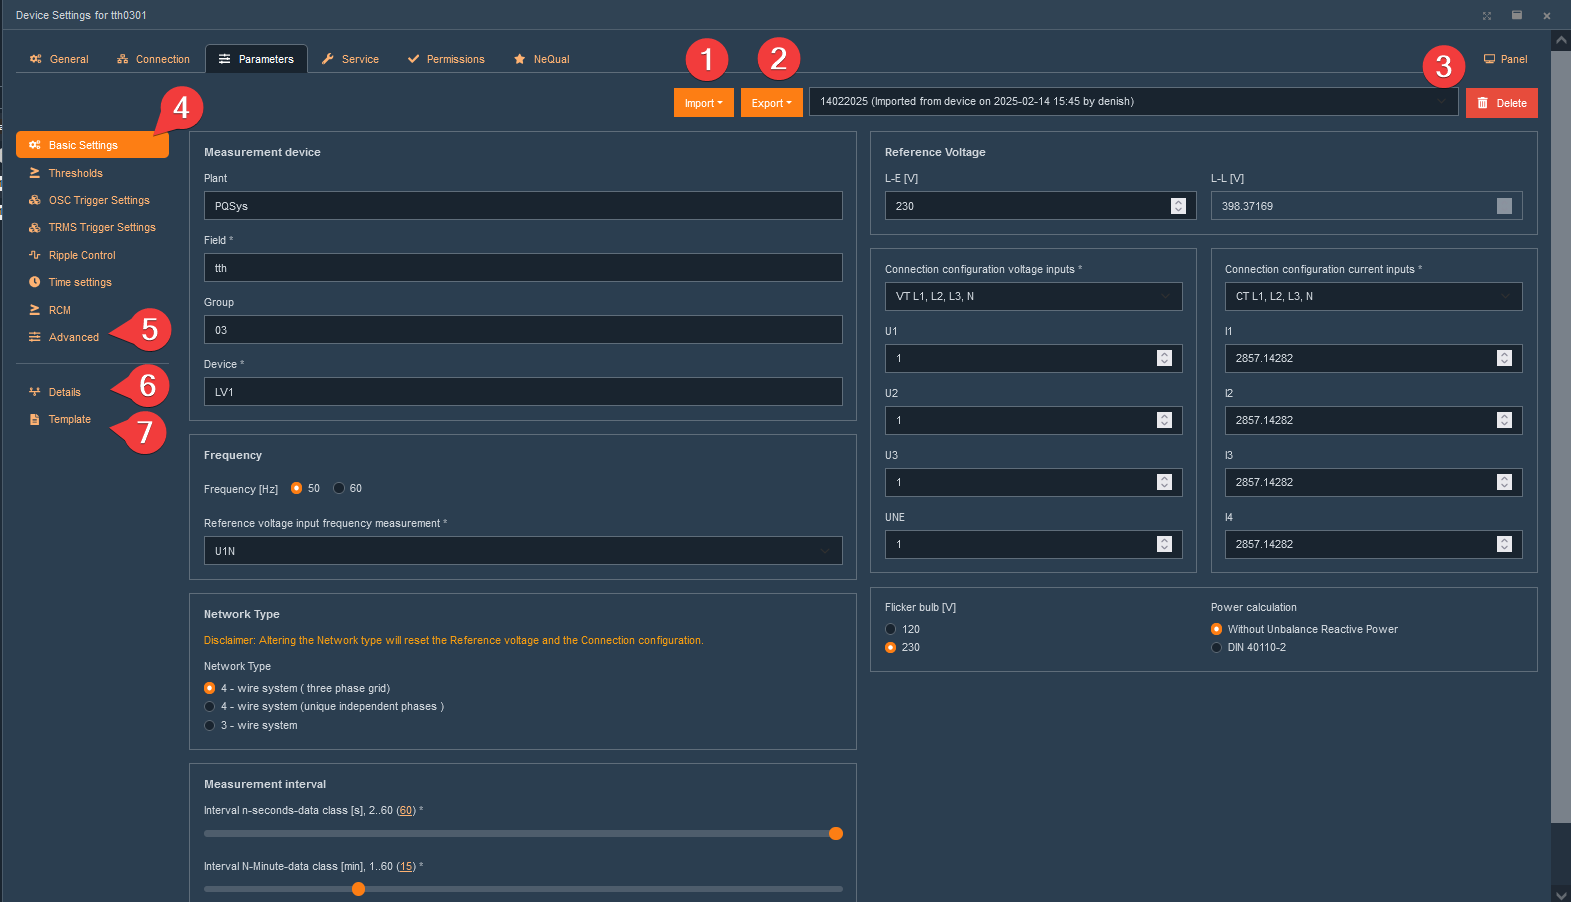The image size is (1571, 902).
Task: Click the Time settings clock icon
Action: click(35, 282)
